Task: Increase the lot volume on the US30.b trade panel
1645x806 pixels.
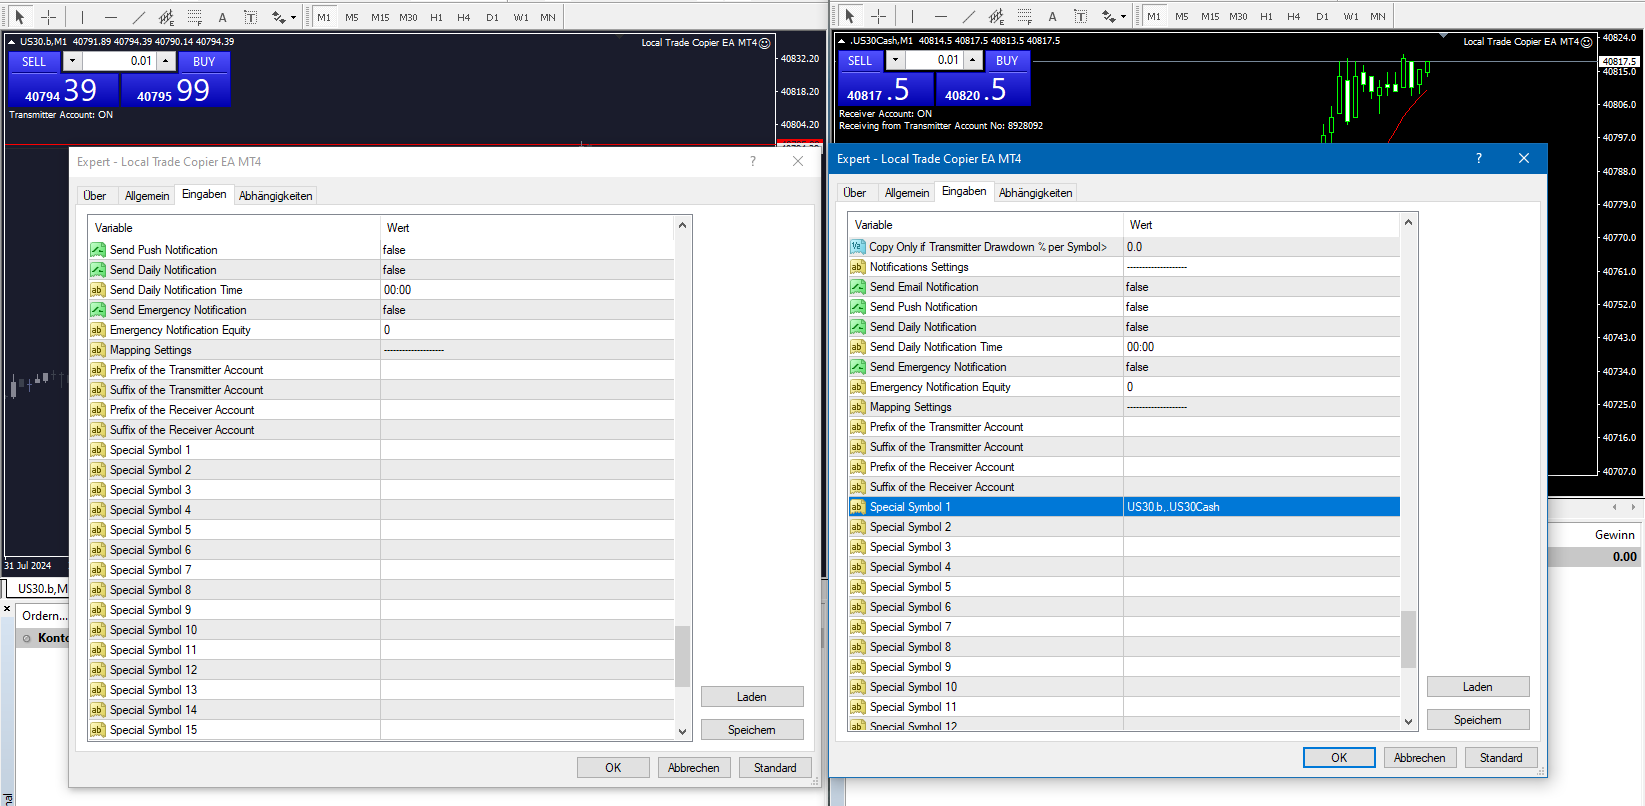Action: pyautogui.click(x=166, y=62)
